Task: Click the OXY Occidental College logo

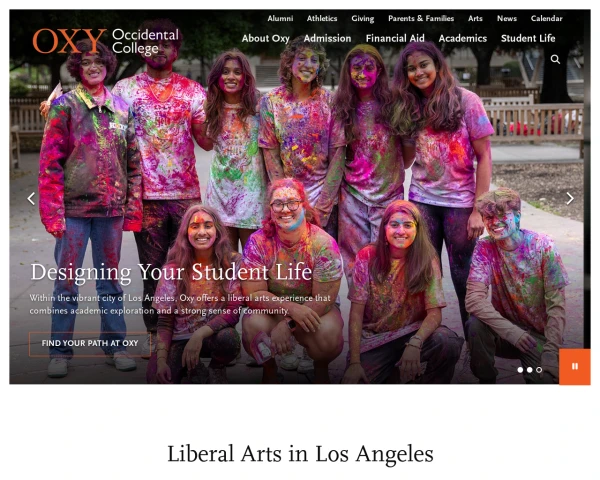Action: (x=106, y=41)
